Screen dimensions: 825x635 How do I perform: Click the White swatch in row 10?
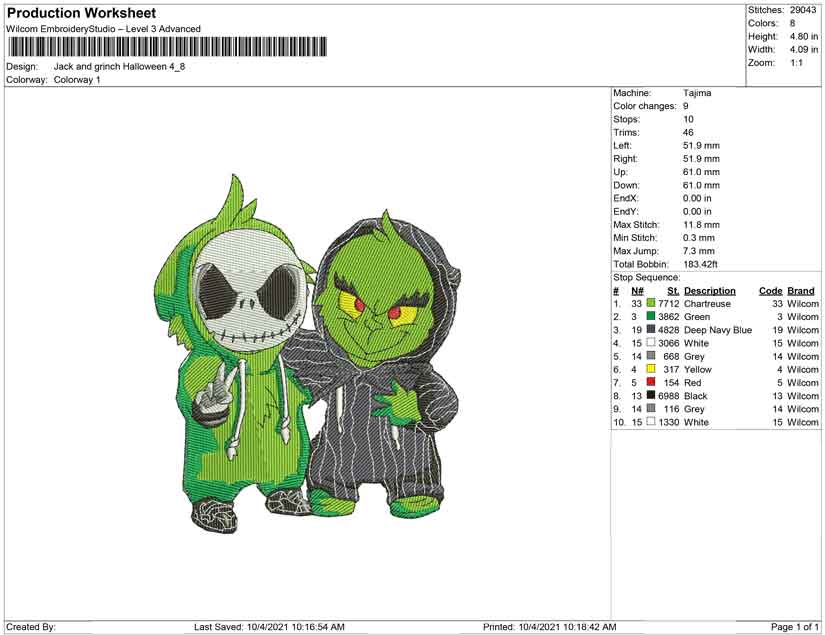click(651, 421)
